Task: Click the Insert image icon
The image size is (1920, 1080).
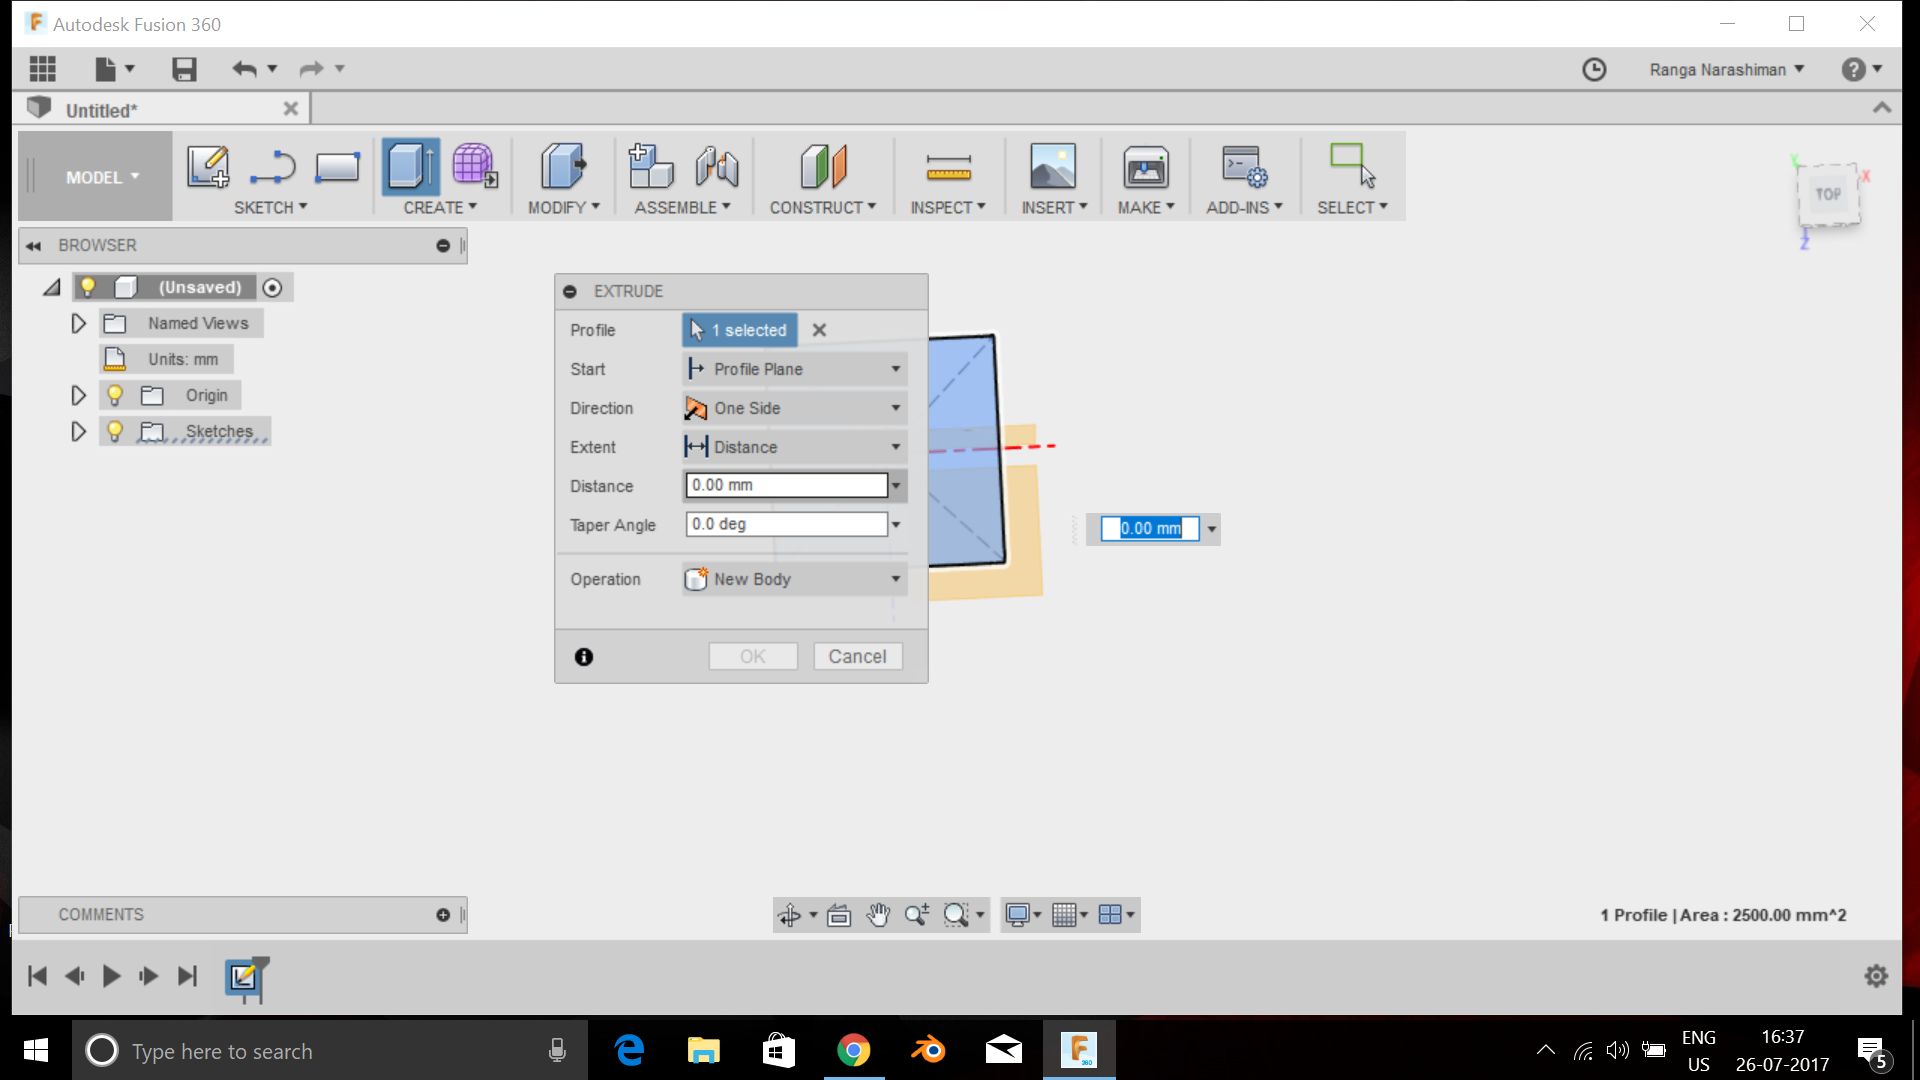Action: [1053, 166]
